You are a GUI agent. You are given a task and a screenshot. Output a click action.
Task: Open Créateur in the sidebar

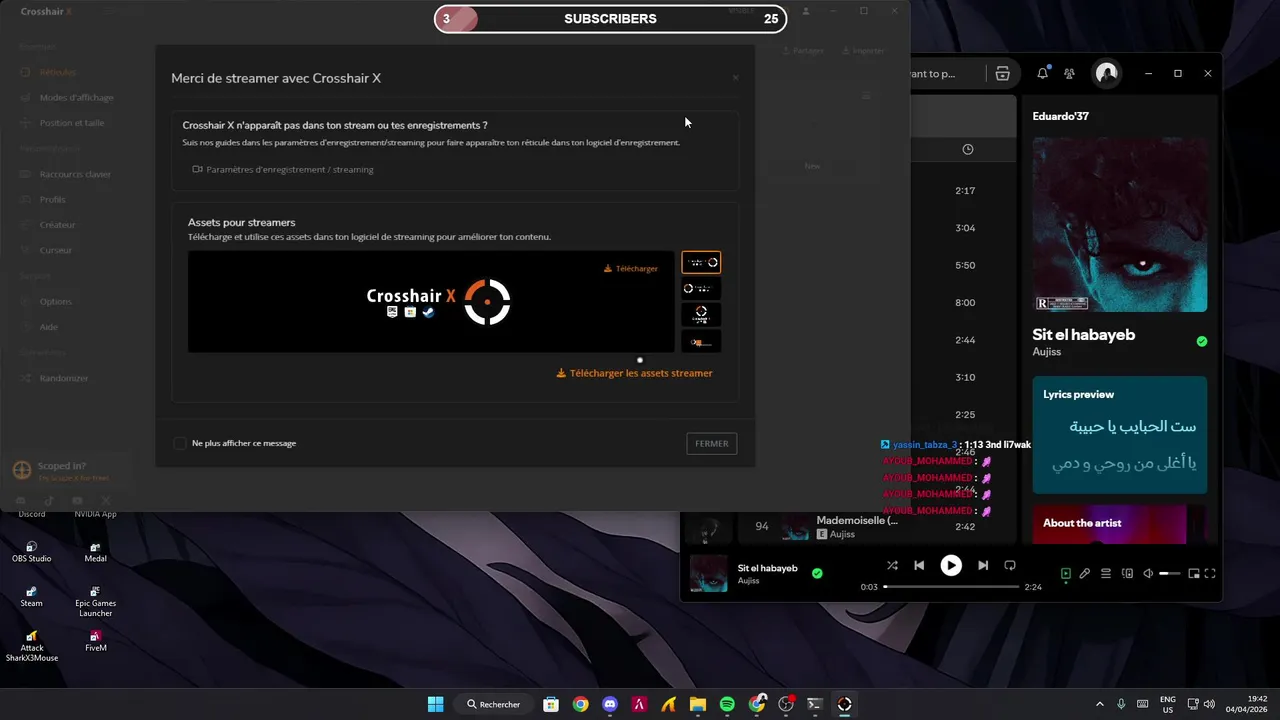click(48, 225)
